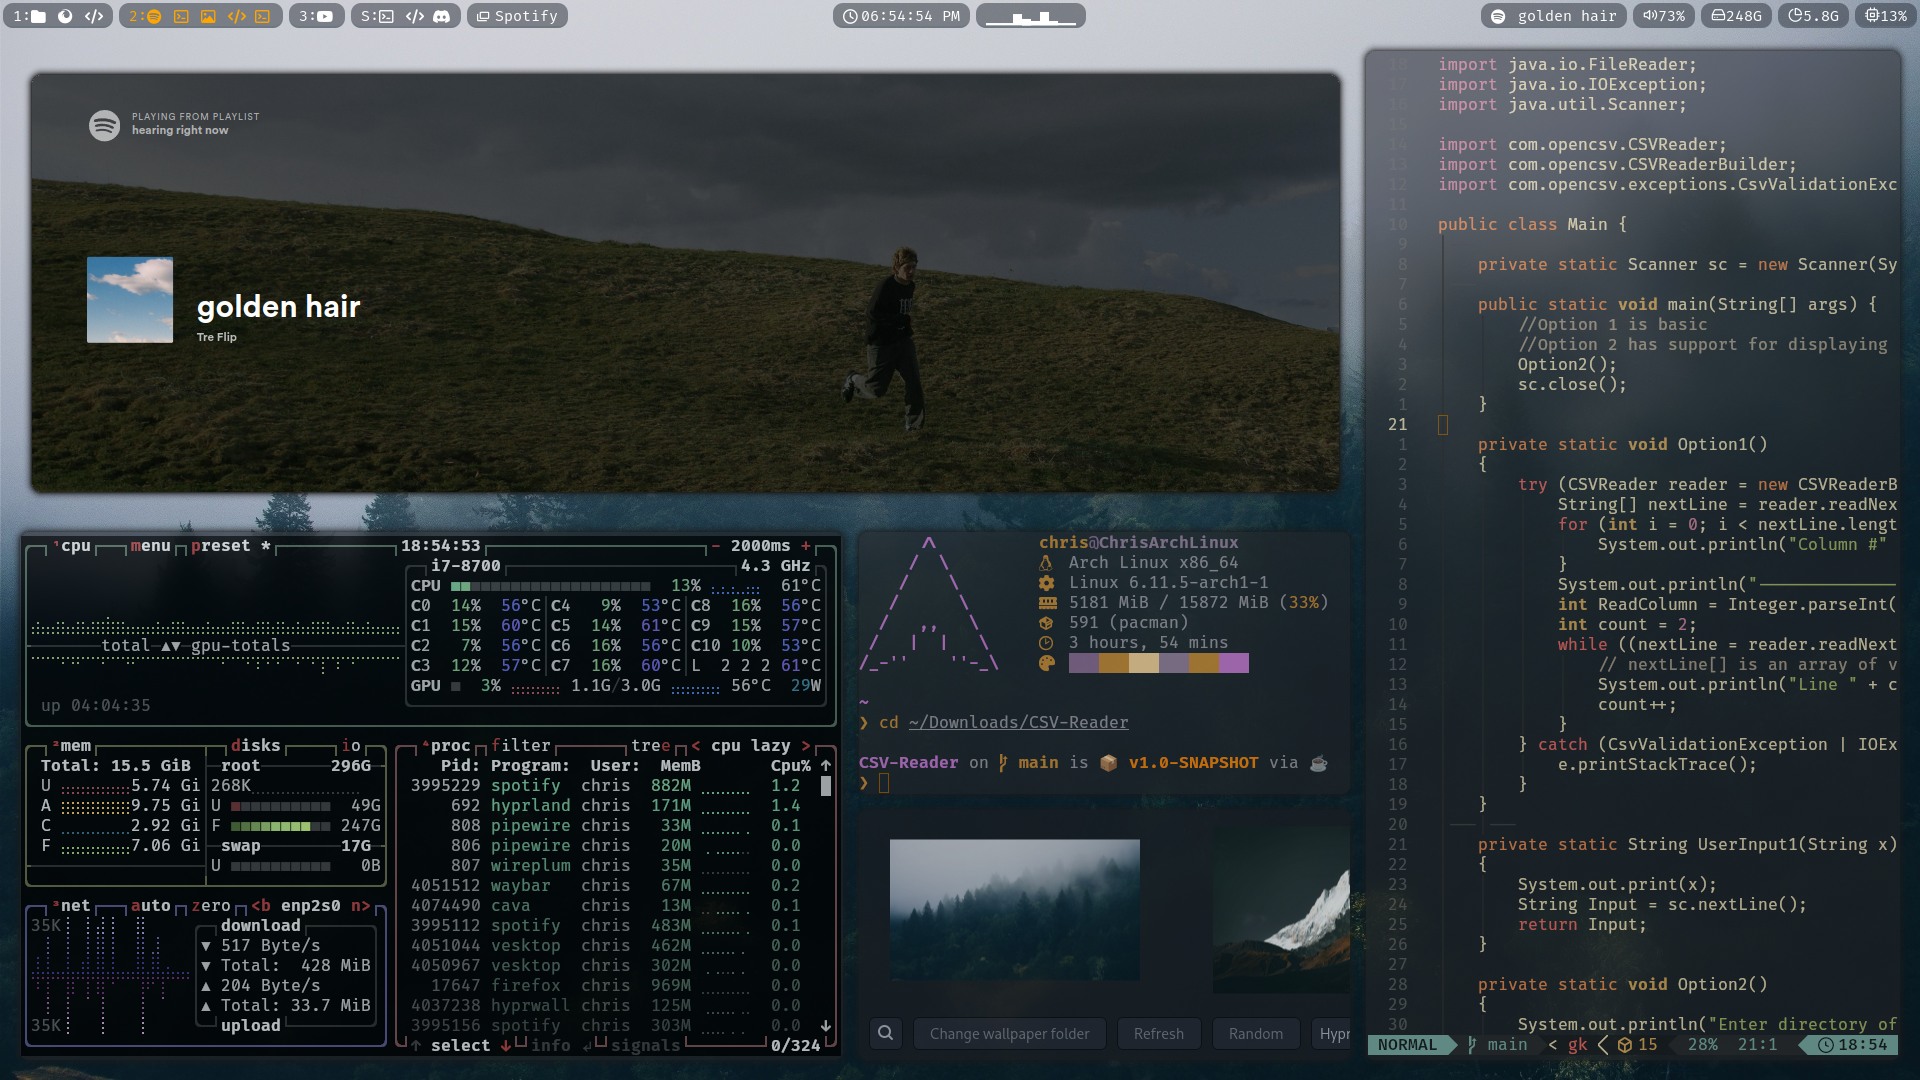Image resolution: width=1920 pixels, height=1080 pixels.
Task: Open the folder icon in workspace 1
Action: (x=37, y=16)
